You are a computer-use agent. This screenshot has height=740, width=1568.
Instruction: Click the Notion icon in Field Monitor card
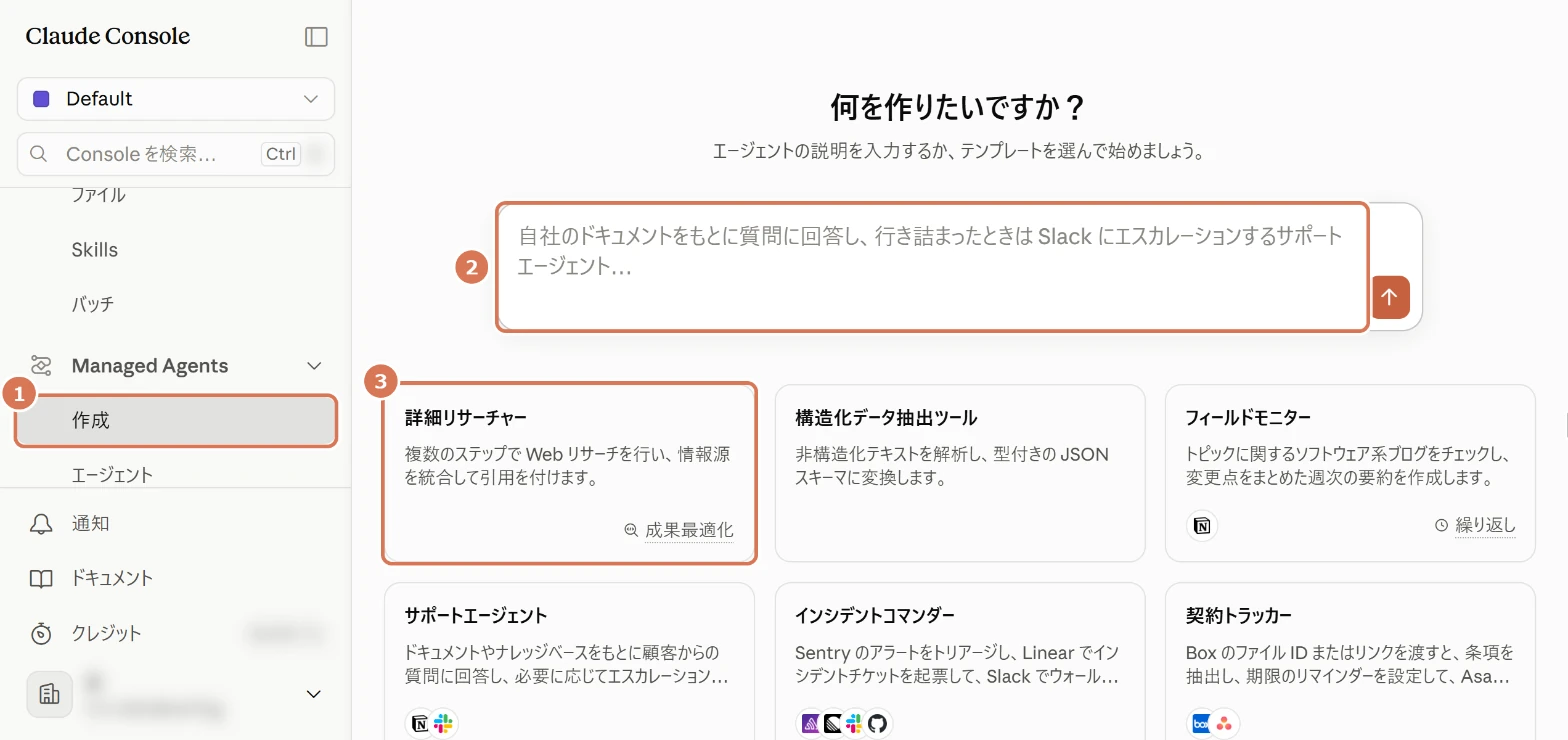(x=1202, y=525)
